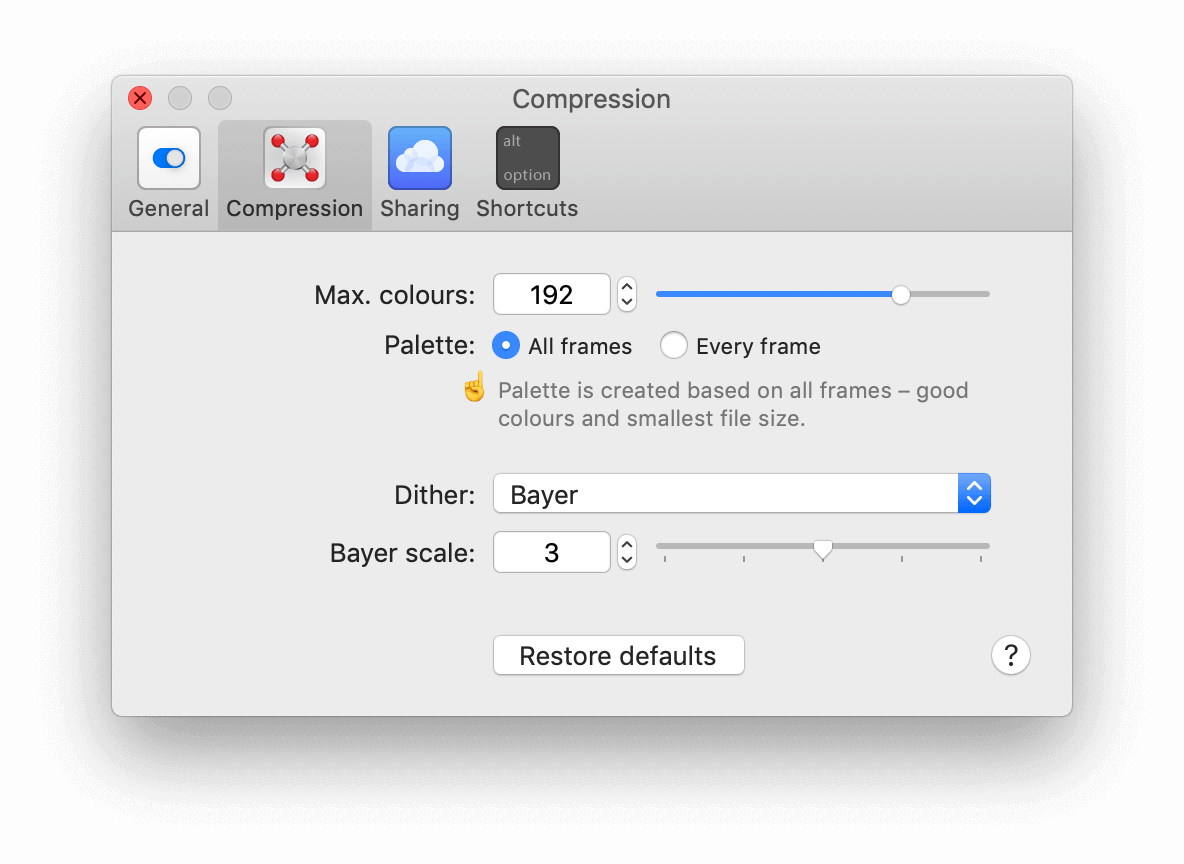Viewport: 1184px width, 864px height.
Task: Click the toggle-switch icon above General
Action: (x=168, y=157)
